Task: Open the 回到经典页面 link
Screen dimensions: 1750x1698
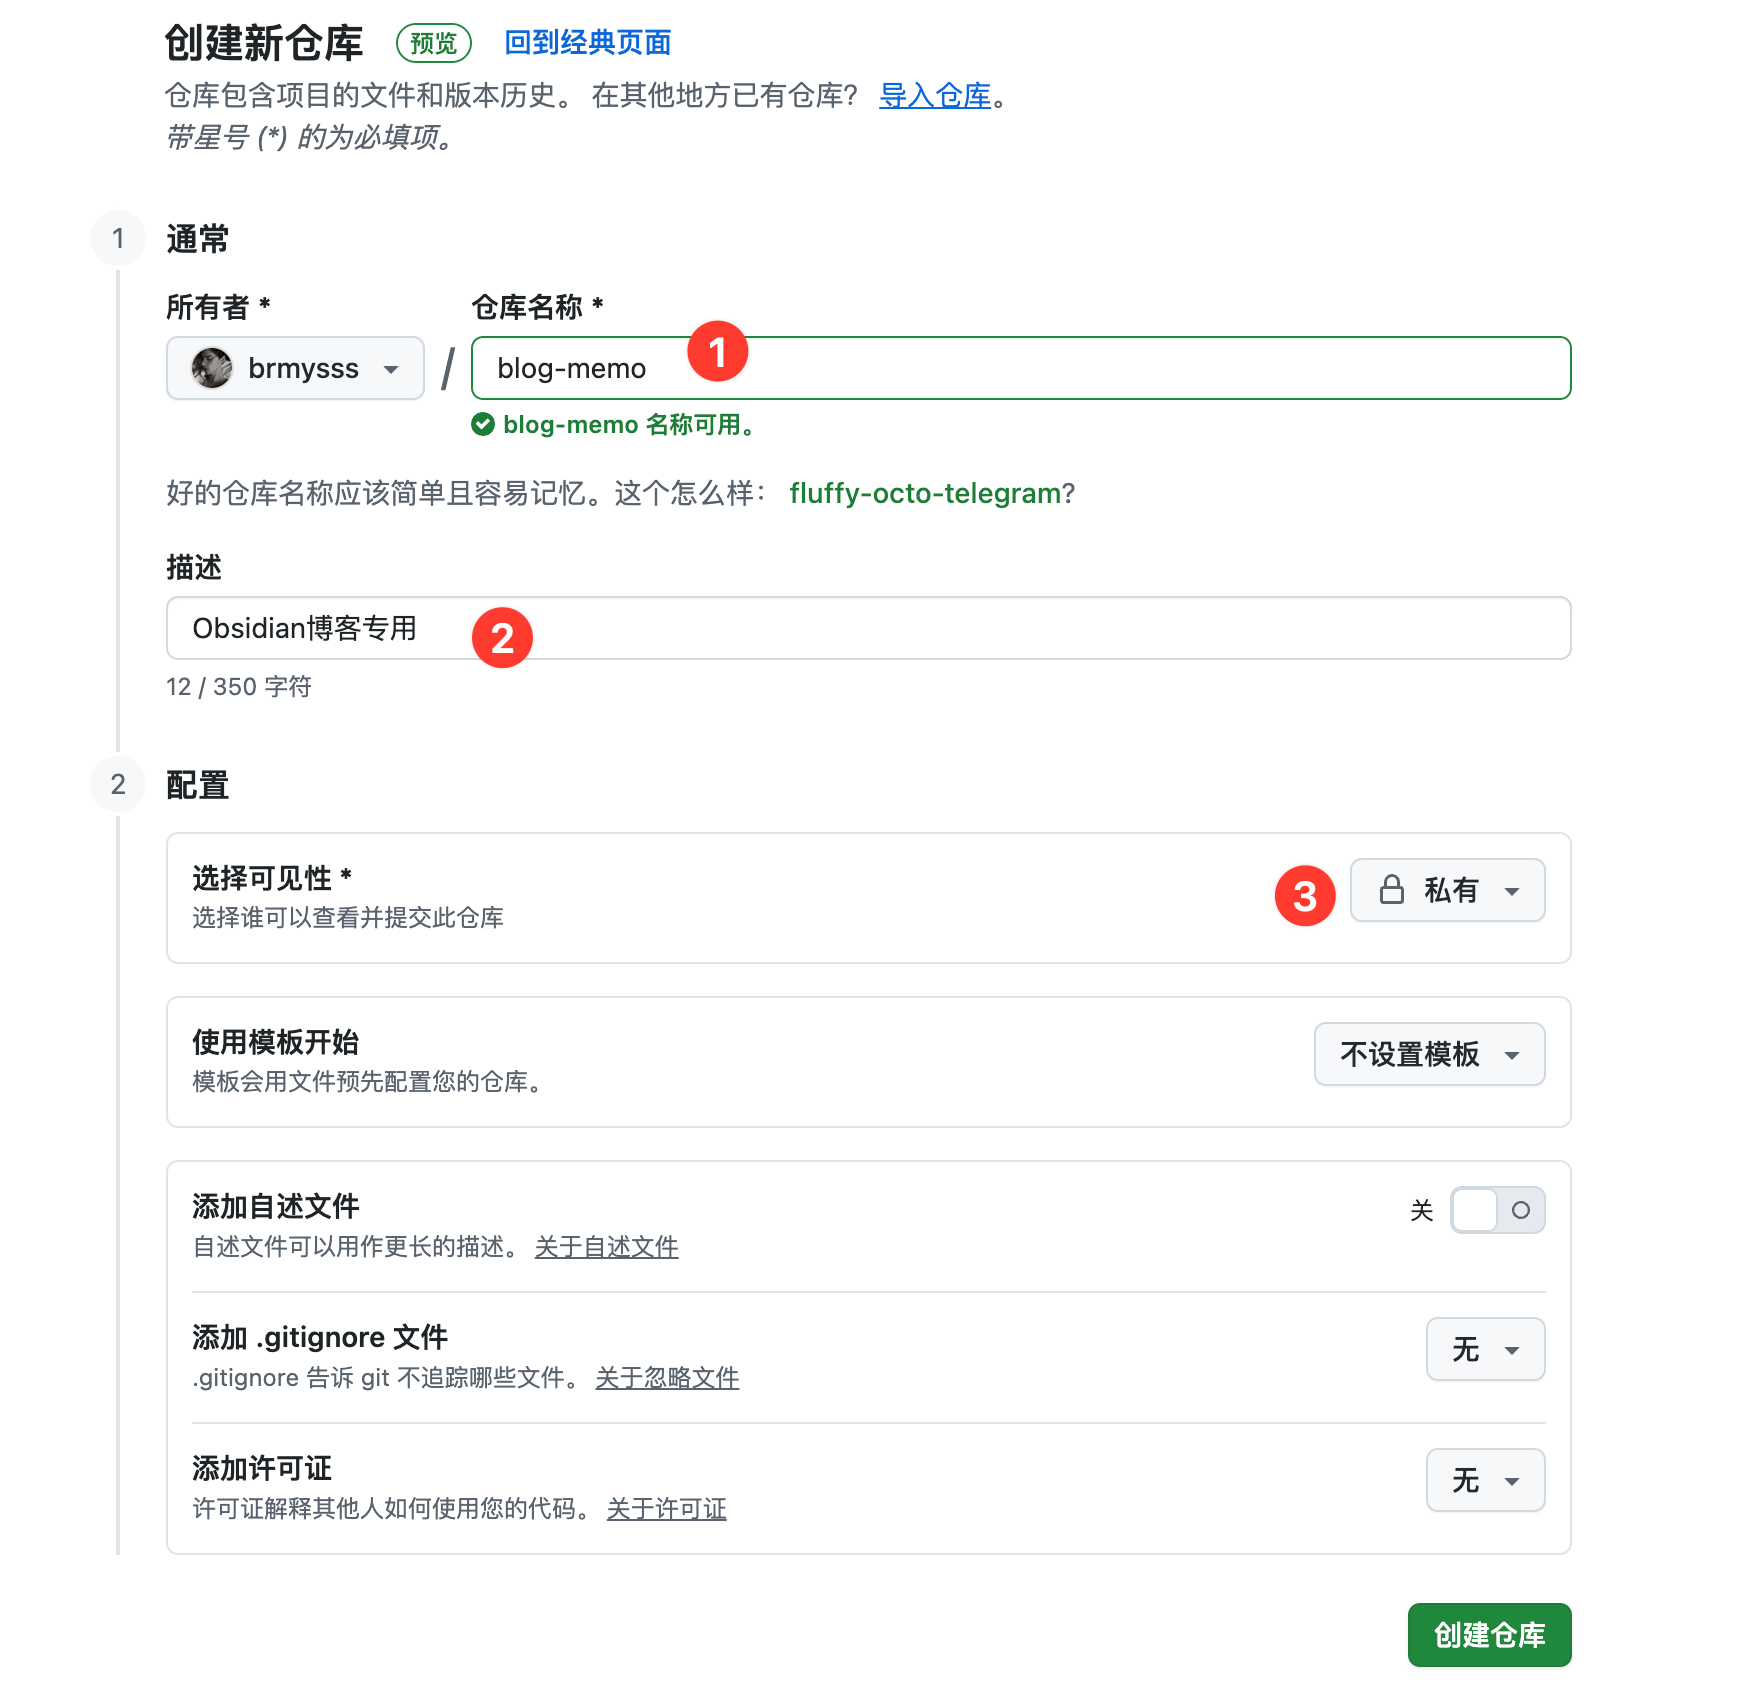Action: [x=588, y=42]
